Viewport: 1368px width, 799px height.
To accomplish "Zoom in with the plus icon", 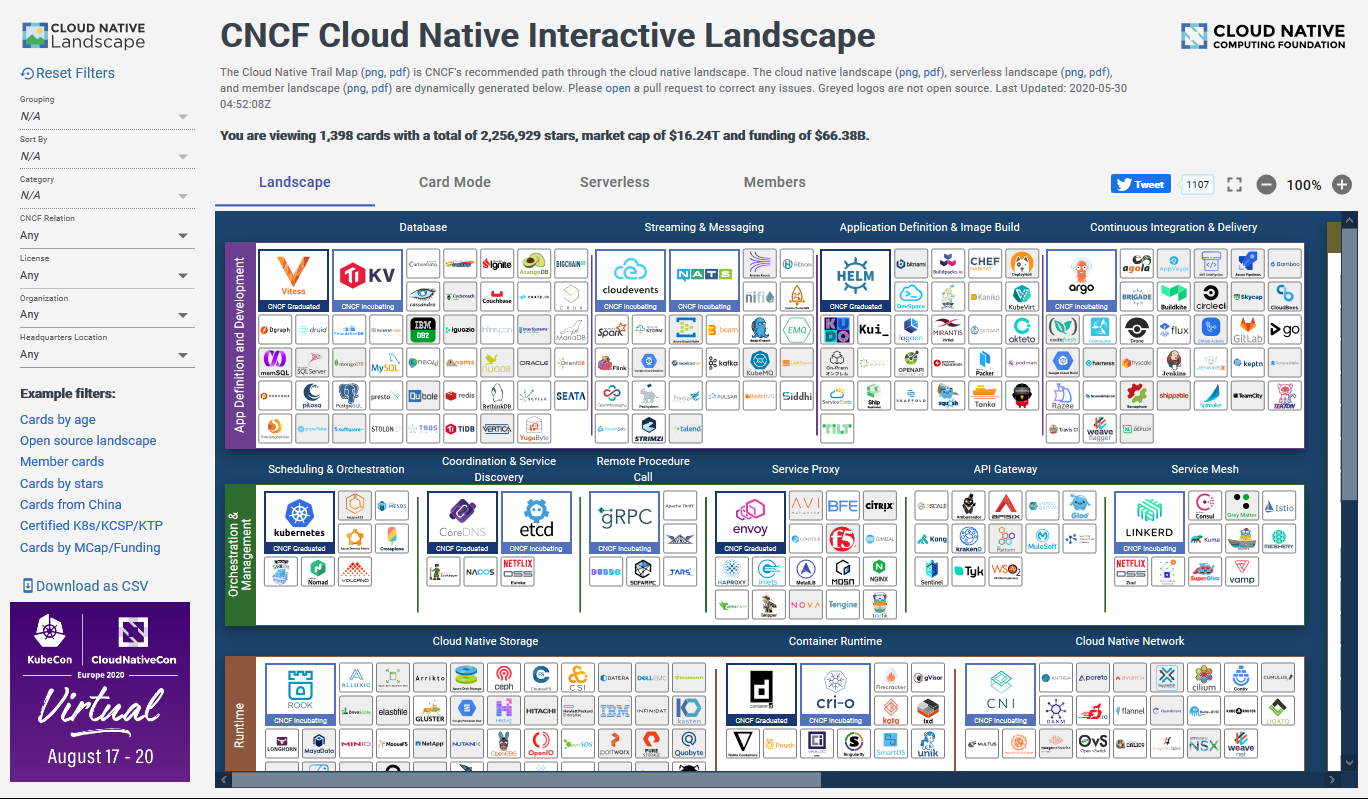I will (x=1342, y=185).
